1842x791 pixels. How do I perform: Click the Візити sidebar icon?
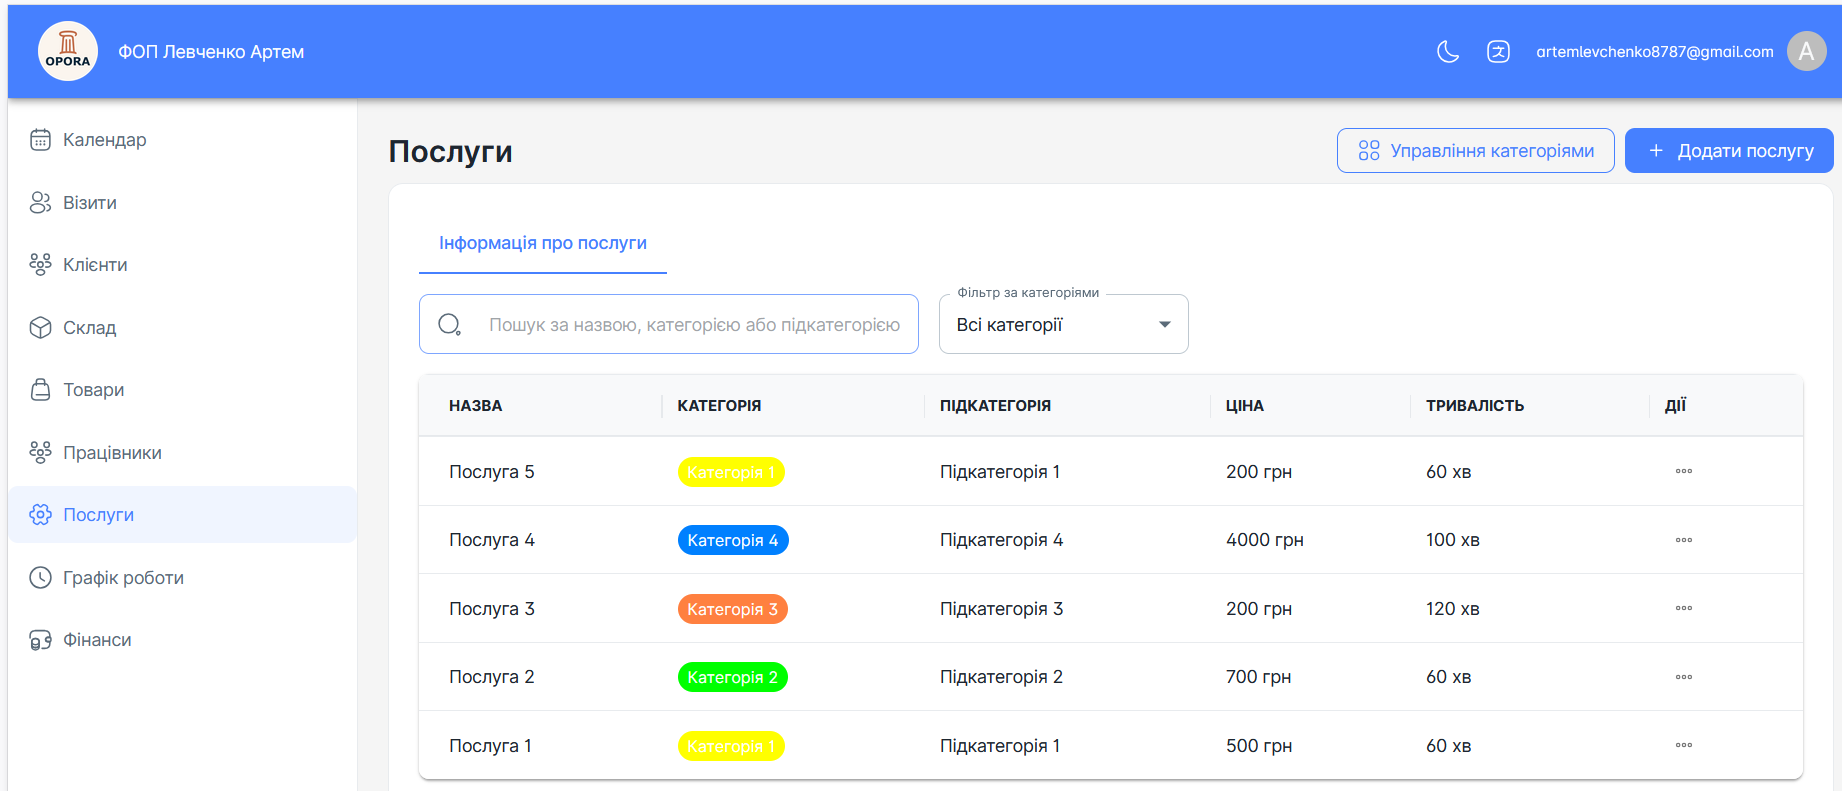[40, 203]
